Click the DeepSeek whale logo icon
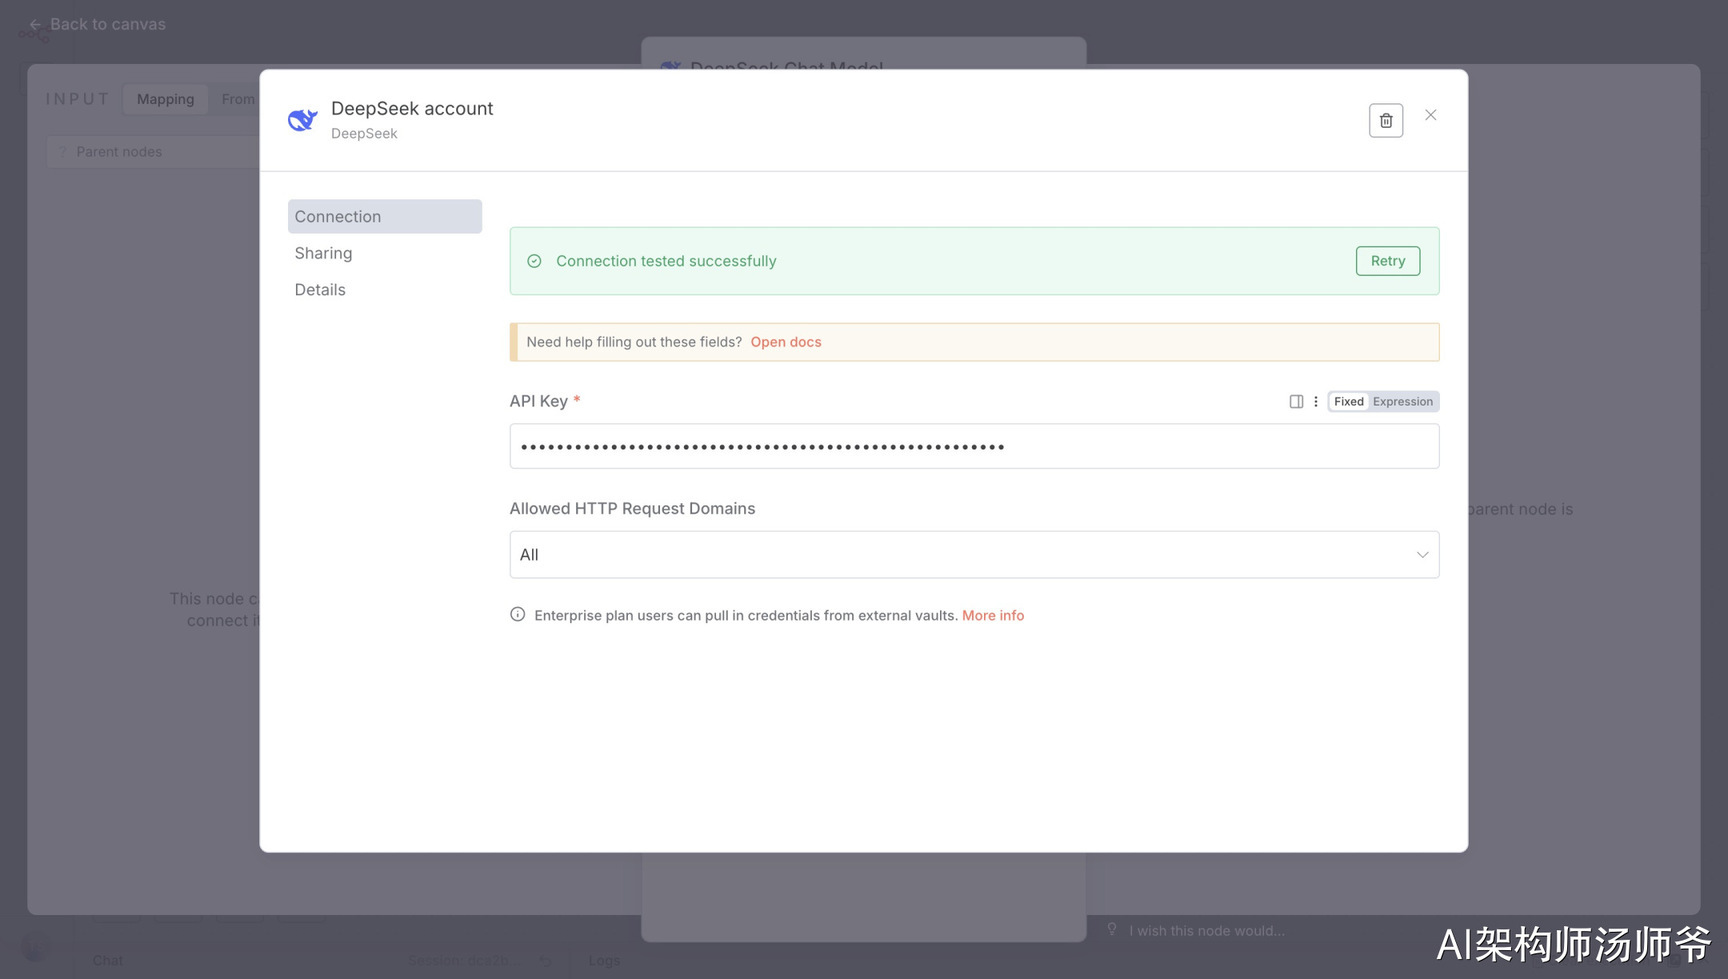Viewport: 1728px width, 979px height. [302, 120]
